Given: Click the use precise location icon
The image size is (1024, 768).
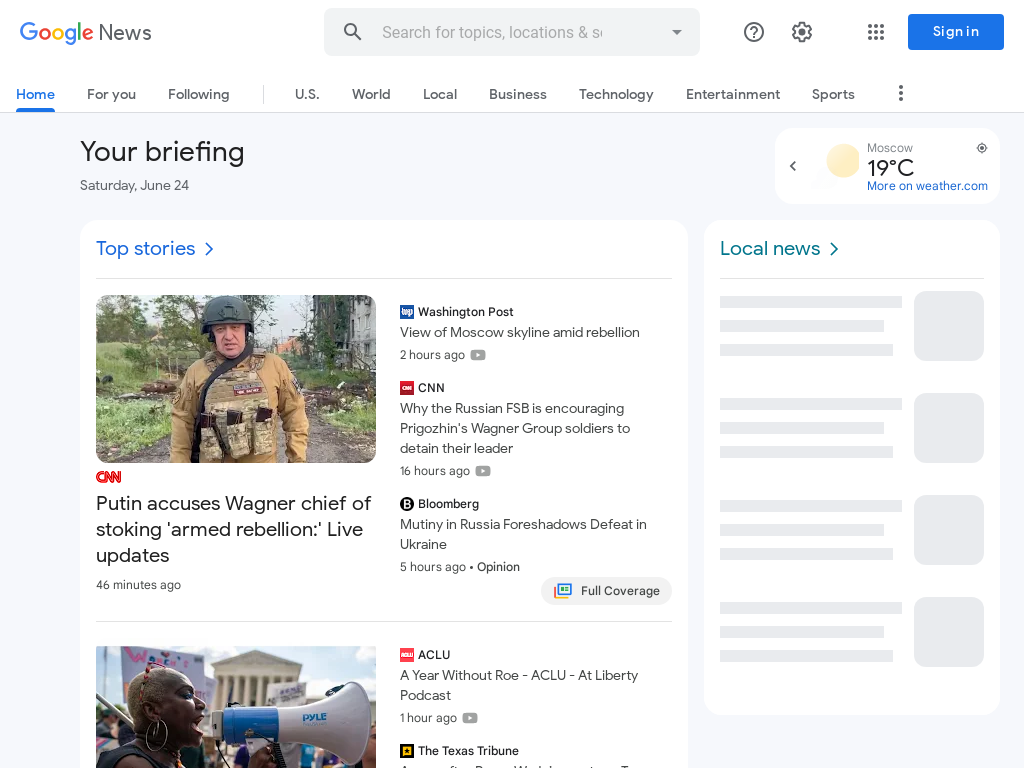Looking at the screenshot, I should click(982, 148).
